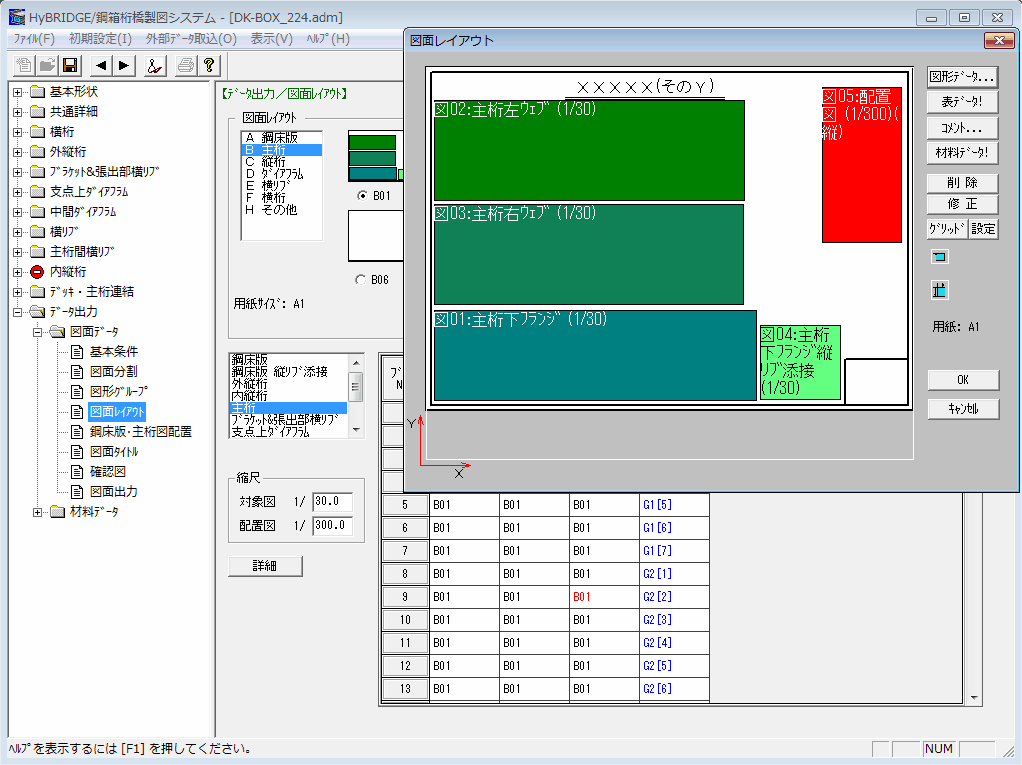Click the cyan rectangle icon below グリッド
The width and height of the screenshot is (1022, 765).
click(x=939, y=257)
